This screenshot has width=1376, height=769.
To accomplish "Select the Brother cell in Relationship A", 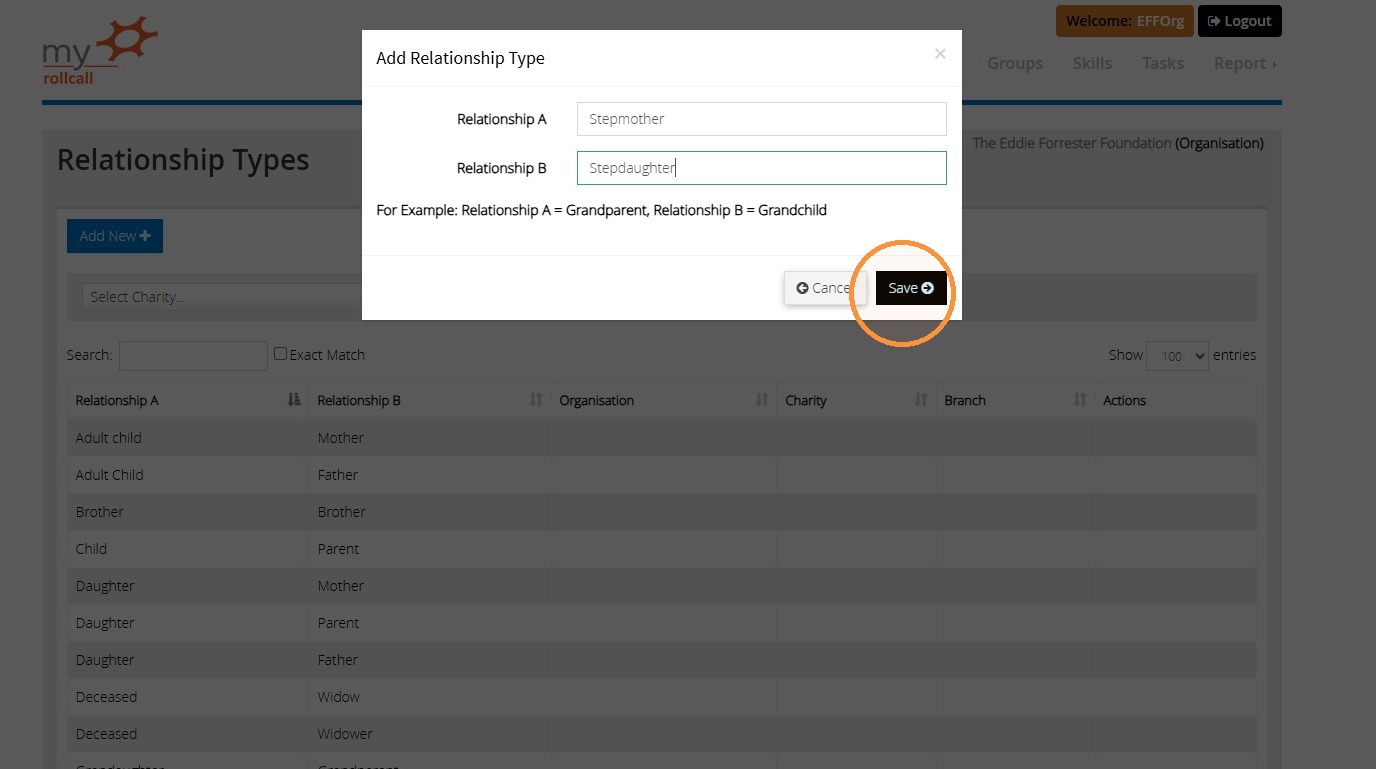I will coord(188,512).
